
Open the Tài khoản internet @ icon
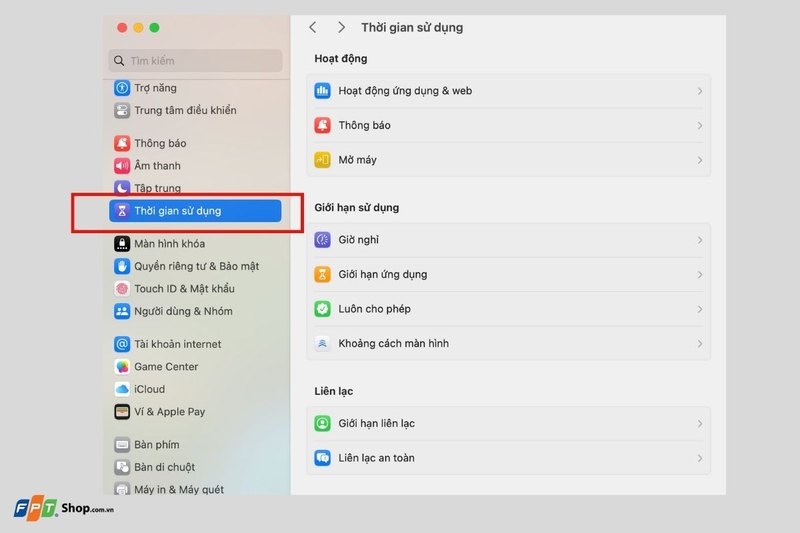pyautogui.click(x=122, y=344)
